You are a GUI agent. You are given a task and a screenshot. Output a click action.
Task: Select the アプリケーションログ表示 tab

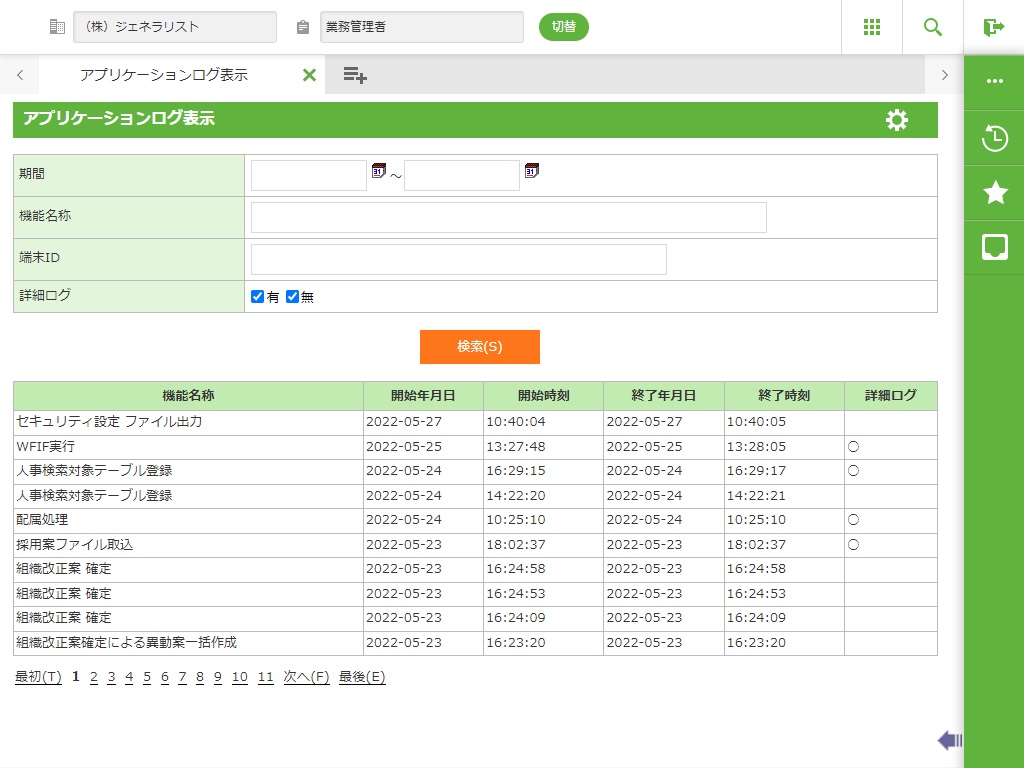tap(164, 75)
